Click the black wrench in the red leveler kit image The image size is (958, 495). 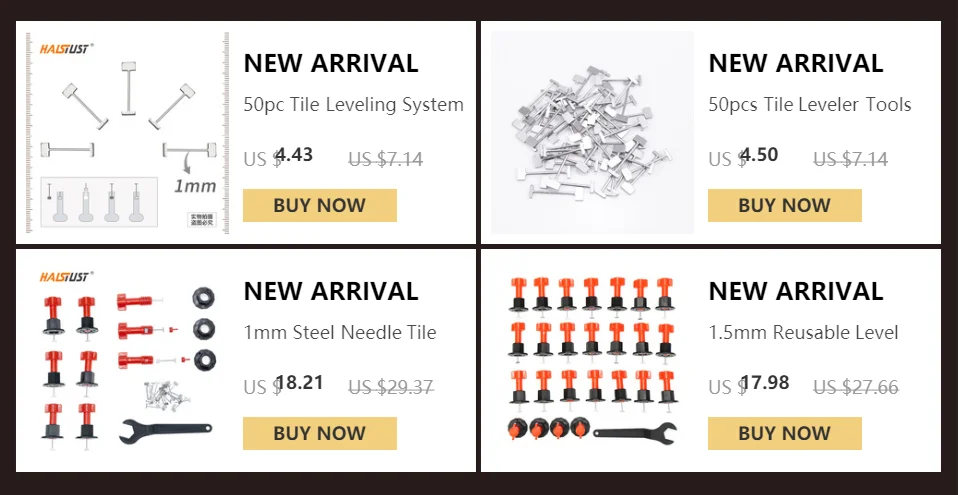(x=165, y=431)
